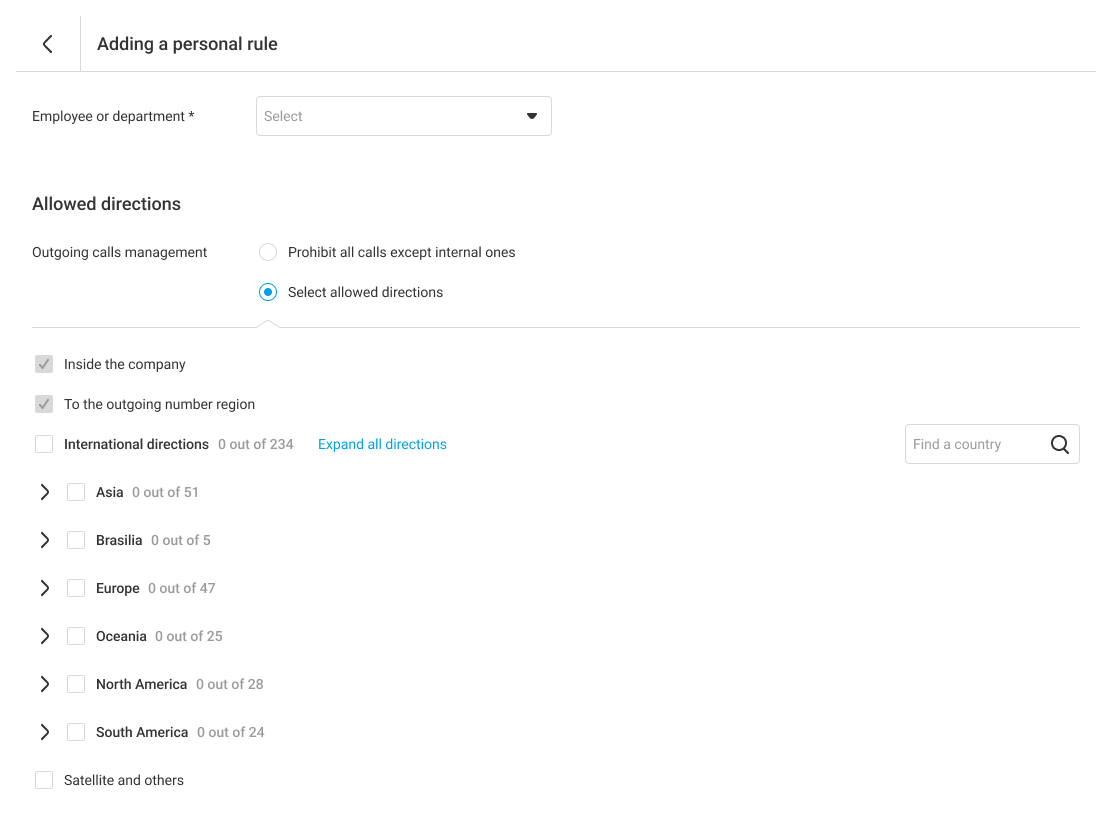Tick the North America checkbox
Viewport: 1112px width, 832px height.
pos(76,684)
